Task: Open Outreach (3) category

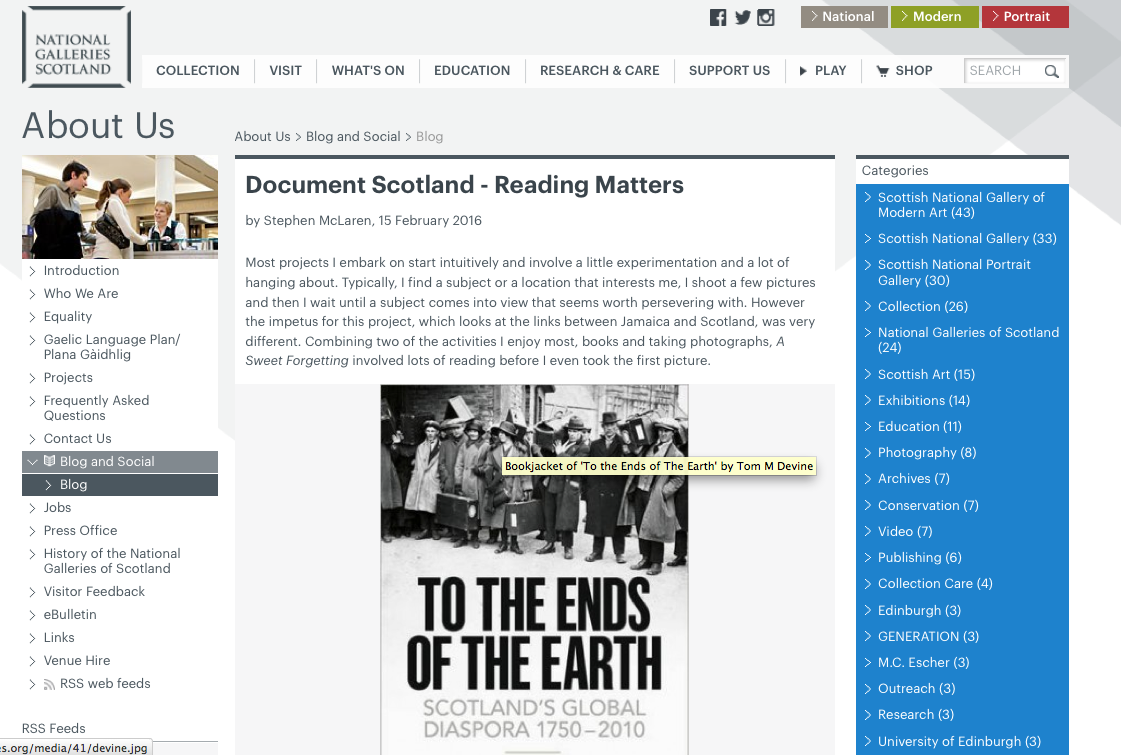Action: (917, 689)
